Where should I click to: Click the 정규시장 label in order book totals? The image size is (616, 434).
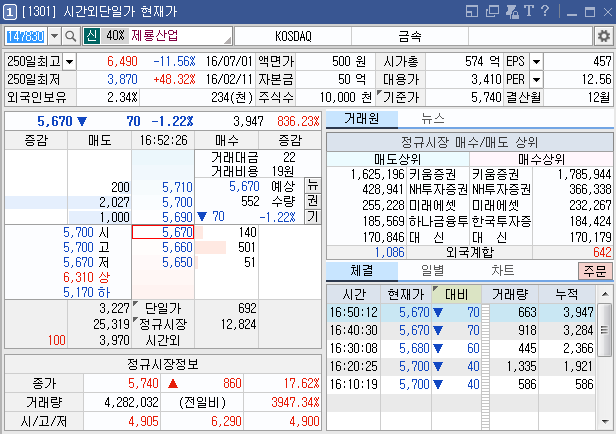pyautogui.click(x=163, y=324)
